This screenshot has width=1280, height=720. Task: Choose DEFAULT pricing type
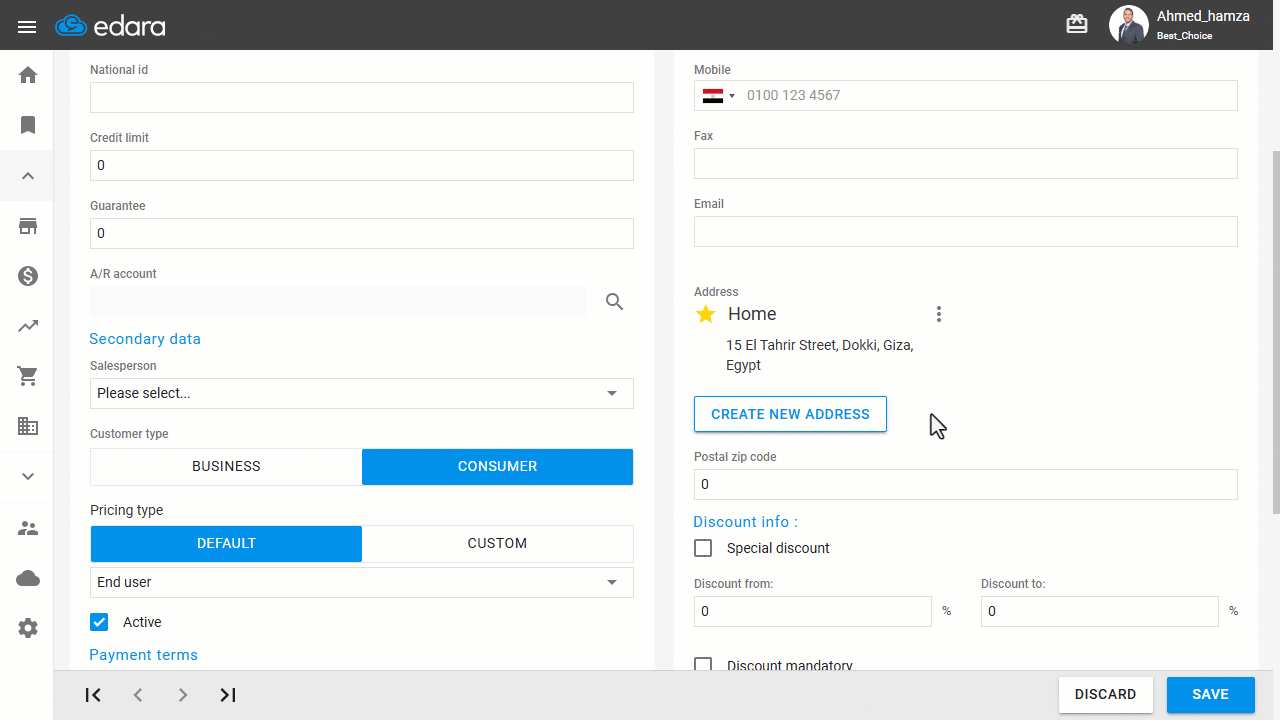226,544
